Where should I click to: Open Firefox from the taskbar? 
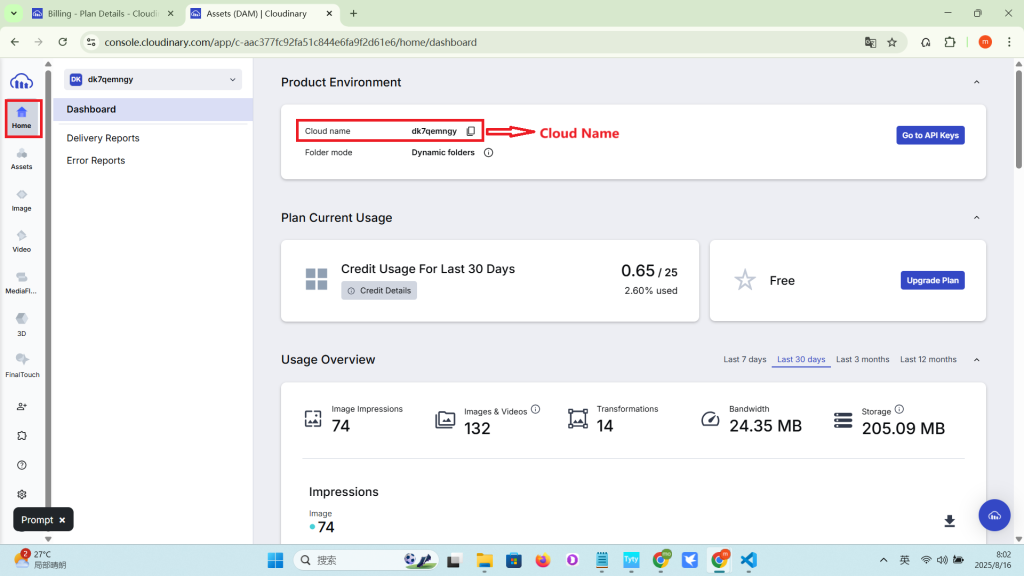pyautogui.click(x=543, y=560)
